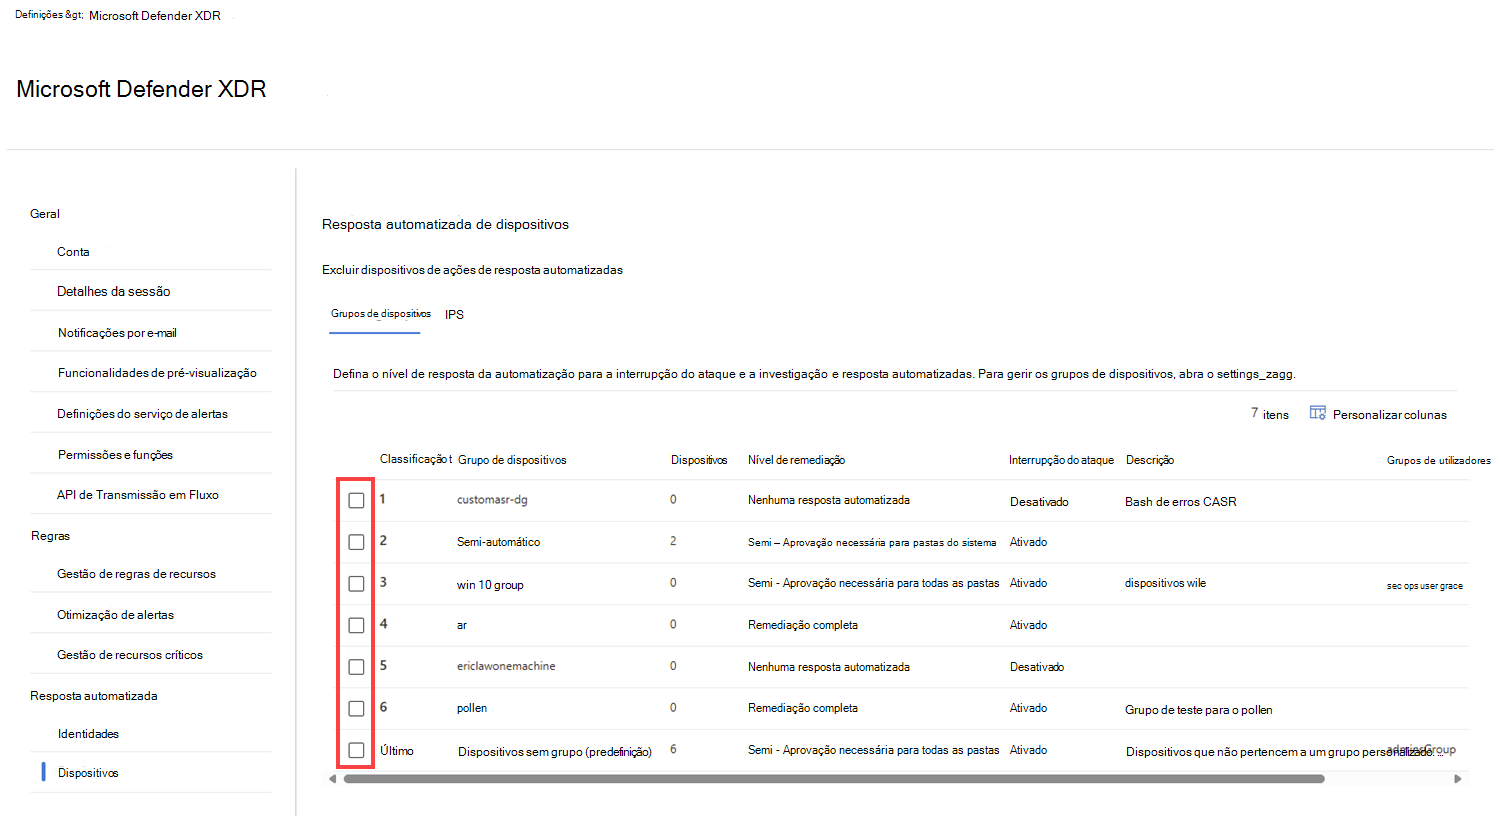The height and width of the screenshot is (820, 1501).
Task: Click sec ops user grace user group cell
Action: [1424, 586]
